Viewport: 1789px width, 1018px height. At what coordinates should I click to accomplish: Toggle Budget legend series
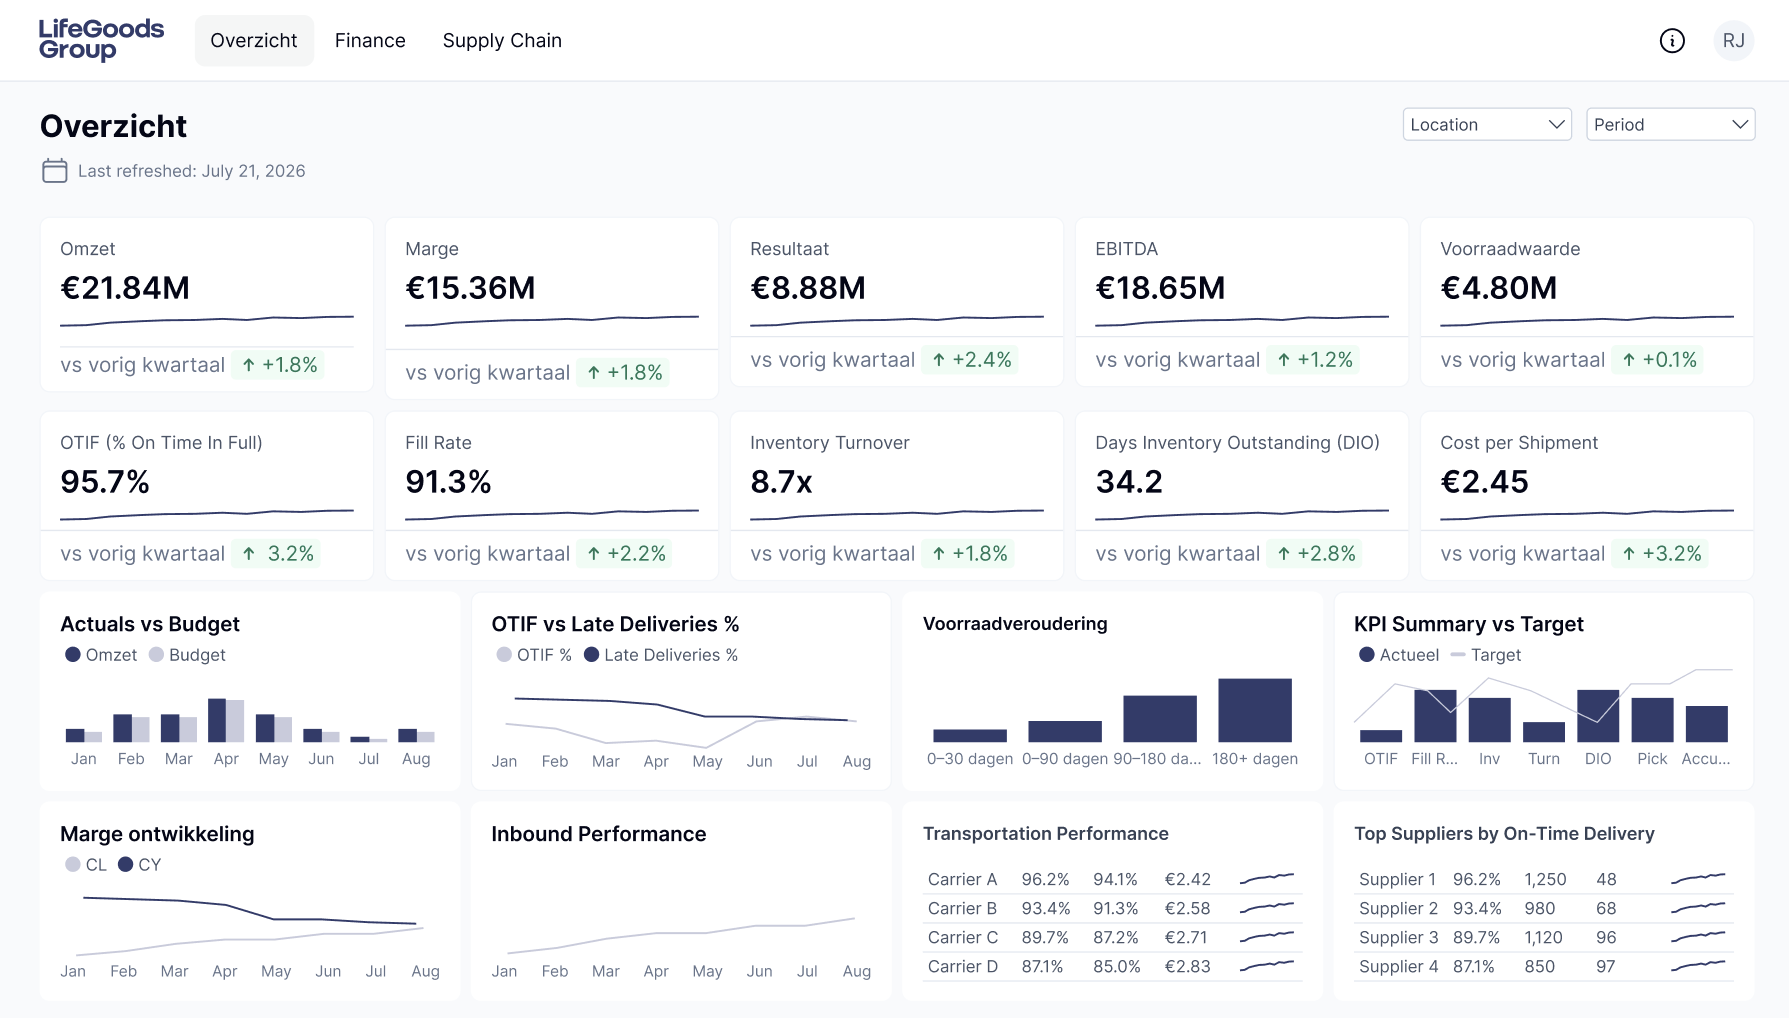coord(187,655)
